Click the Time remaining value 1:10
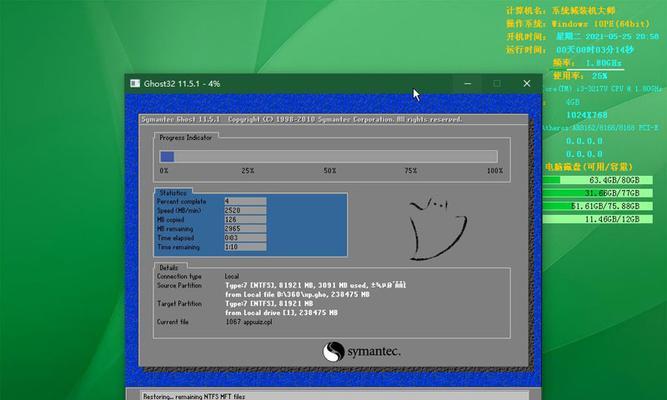 tap(245, 247)
